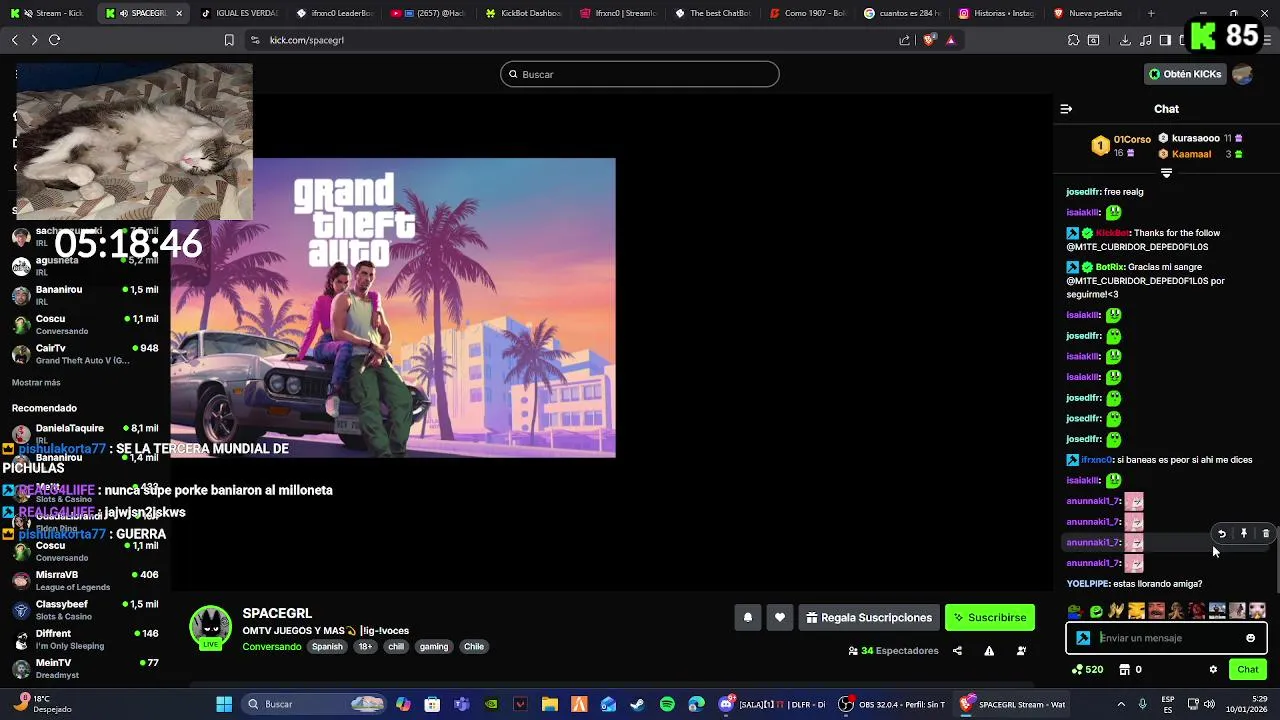The image size is (1280, 720).
Task: Switch to the ifrxnc0 LeaderBoard tab
Action: click(x=334, y=13)
